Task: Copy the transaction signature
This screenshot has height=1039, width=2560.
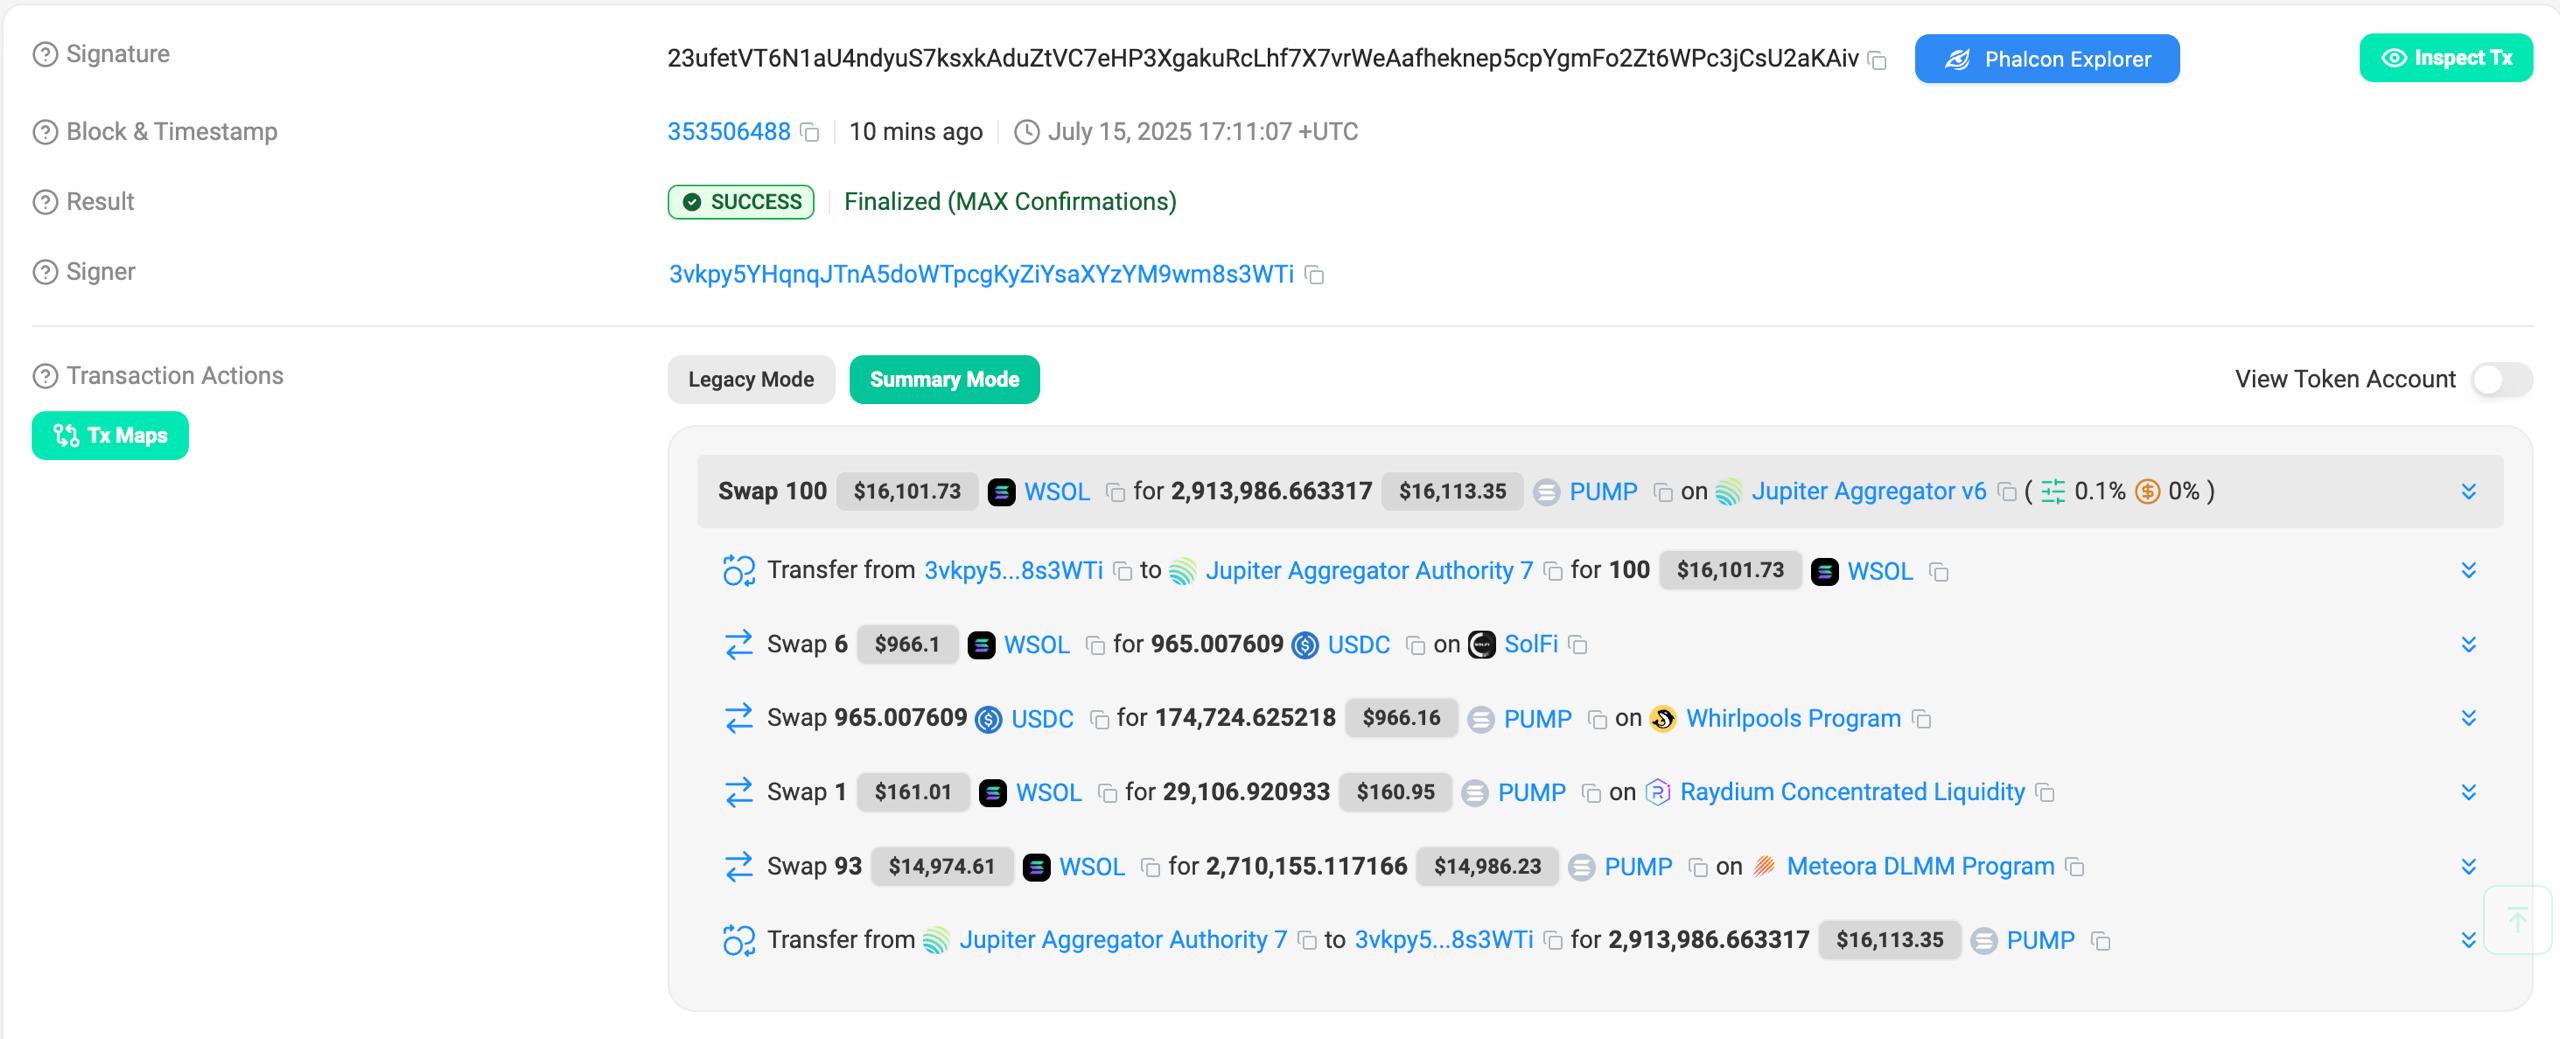Action: pyautogui.click(x=1878, y=61)
